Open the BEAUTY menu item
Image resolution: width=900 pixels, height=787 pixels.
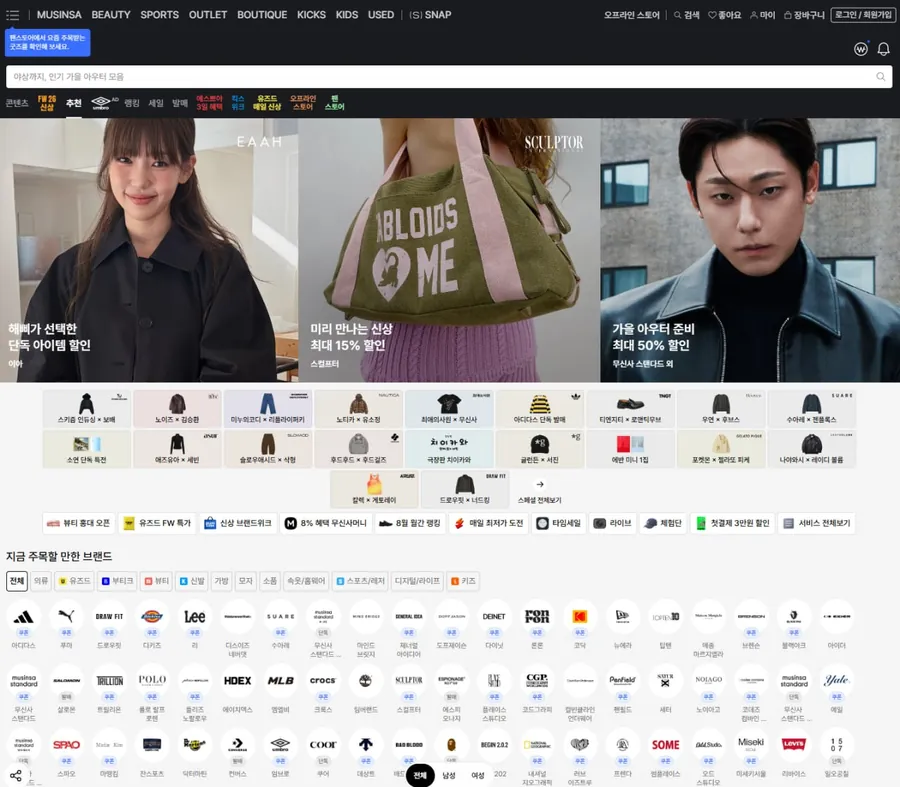point(111,15)
